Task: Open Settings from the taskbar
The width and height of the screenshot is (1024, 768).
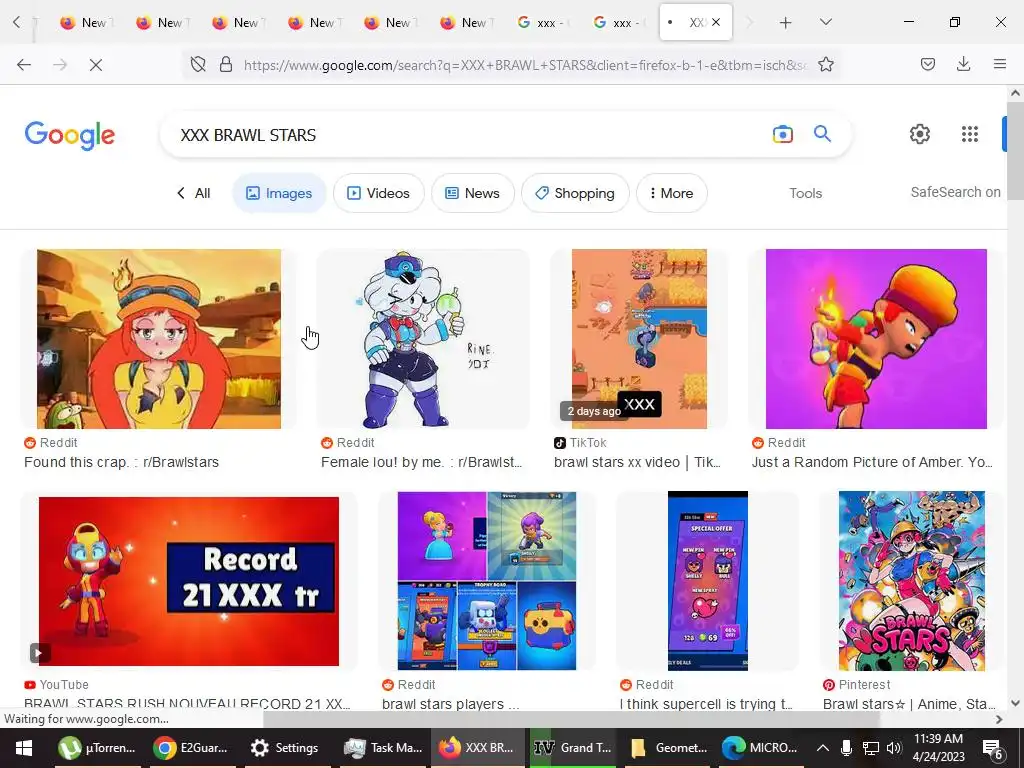Action: click(x=285, y=748)
